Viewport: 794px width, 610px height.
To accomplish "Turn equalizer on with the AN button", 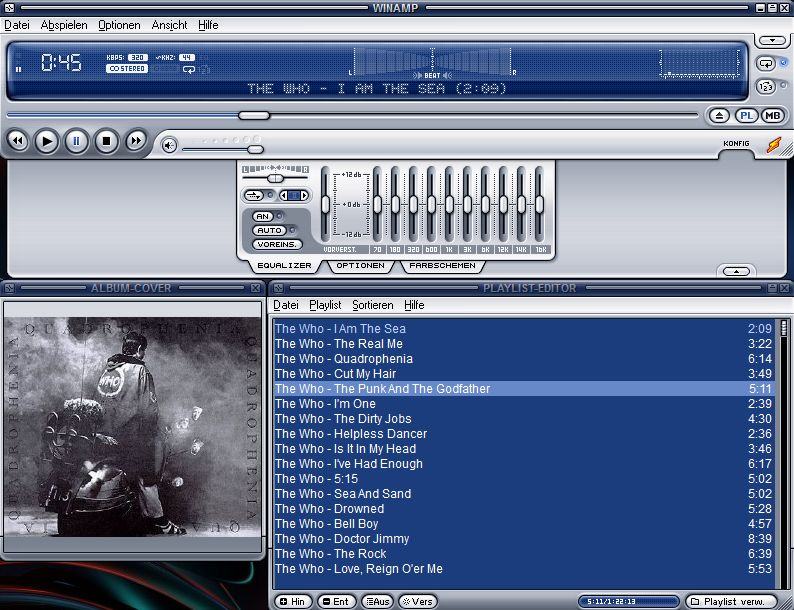I will pyautogui.click(x=262, y=216).
